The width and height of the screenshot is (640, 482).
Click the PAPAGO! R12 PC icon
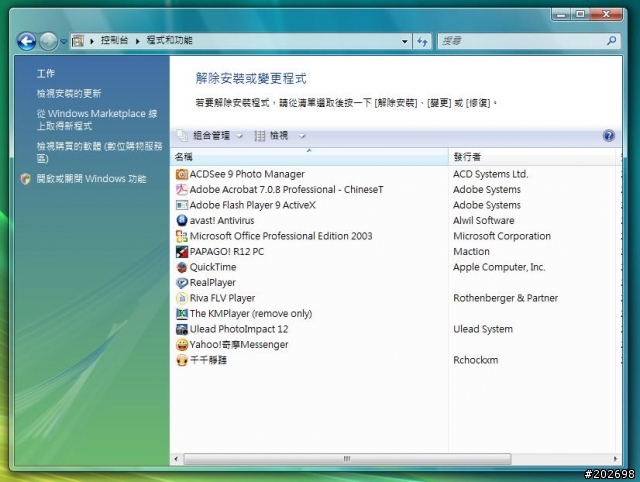[182, 252]
